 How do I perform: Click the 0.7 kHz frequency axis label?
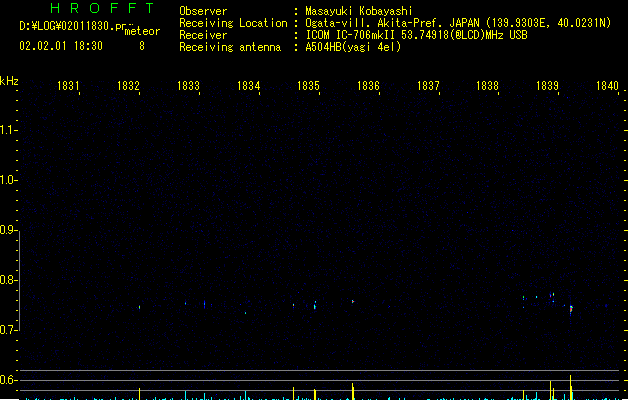pyautogui.click(x=8, y=330)
